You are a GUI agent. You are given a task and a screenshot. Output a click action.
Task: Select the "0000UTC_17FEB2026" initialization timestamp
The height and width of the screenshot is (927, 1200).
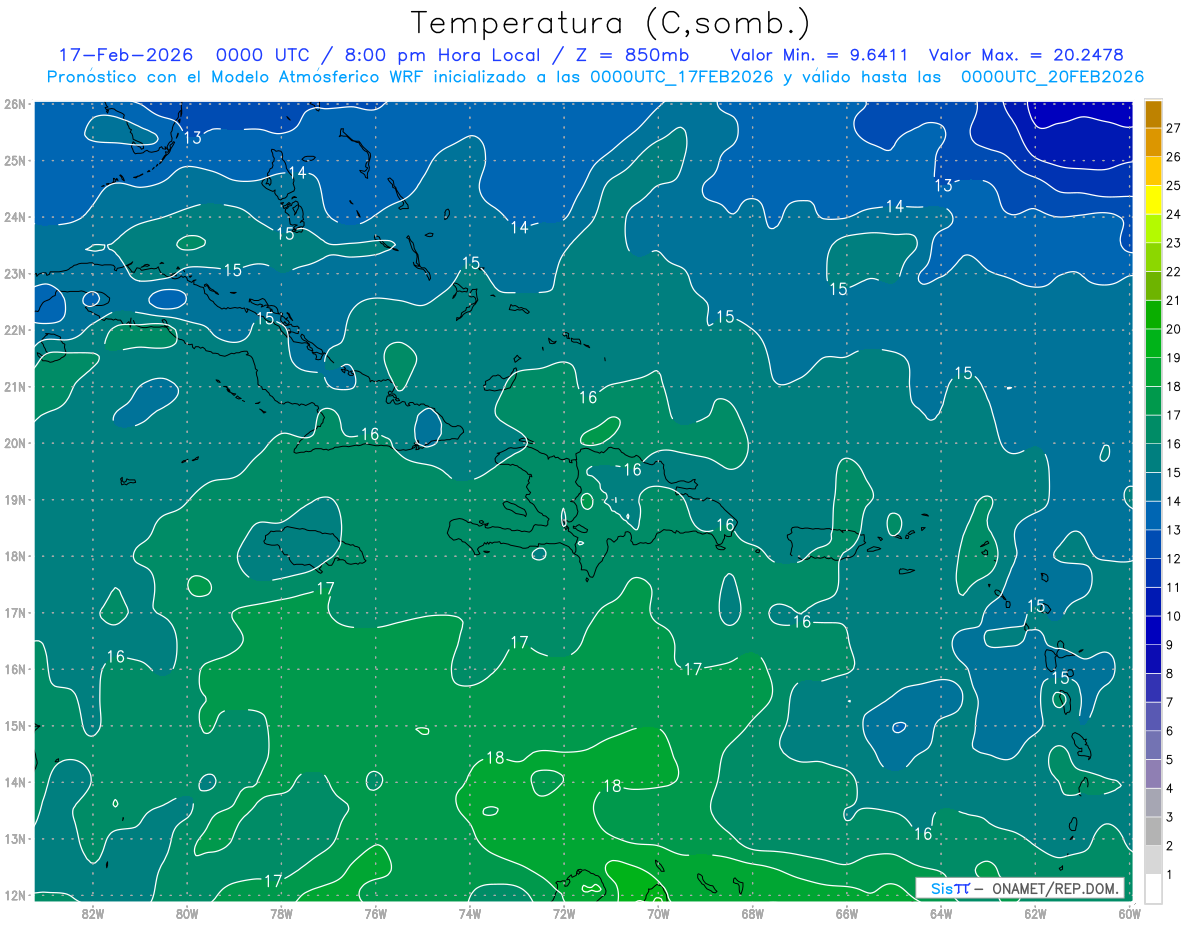(x=681, y=77)
